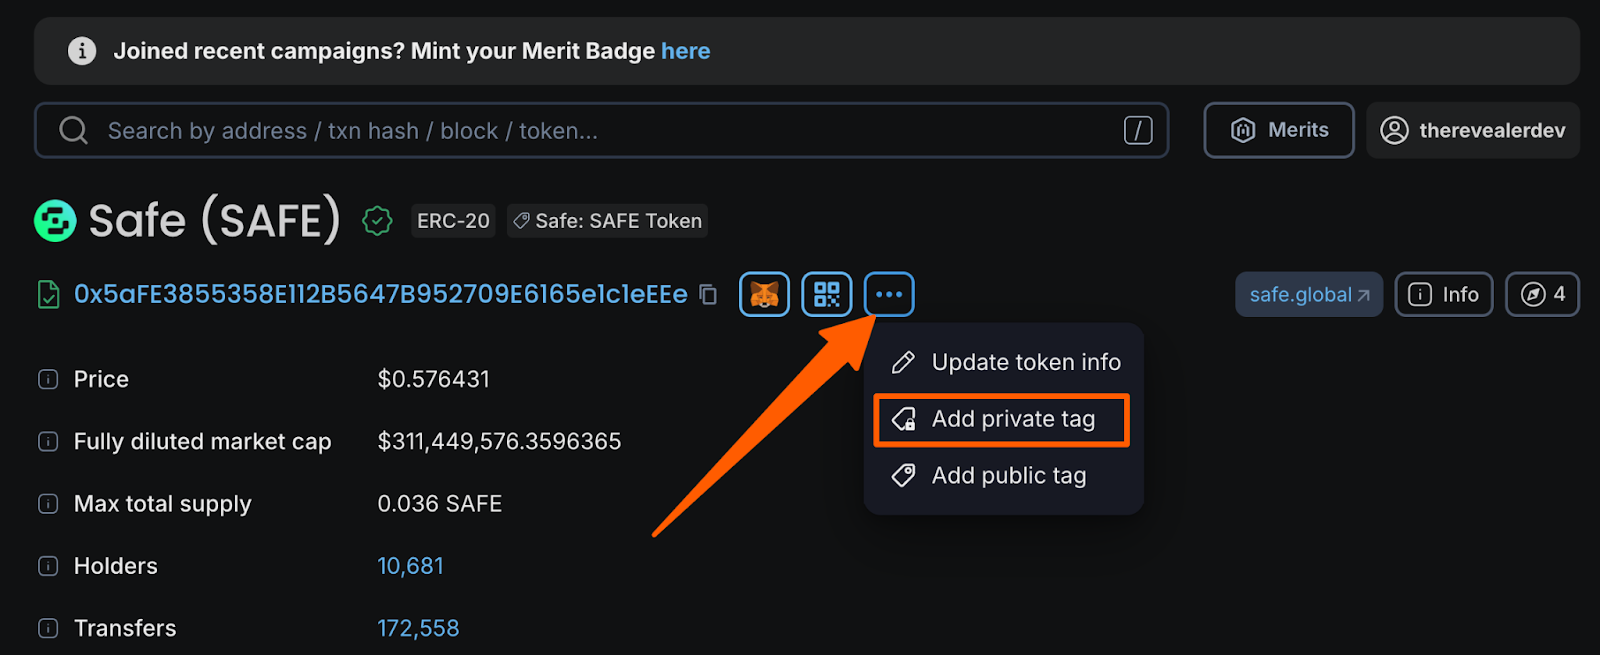The width and height of the screenshot is (1600, 655).
Task: Open the therevealerdev account menu
Action: coord(1472,130)
